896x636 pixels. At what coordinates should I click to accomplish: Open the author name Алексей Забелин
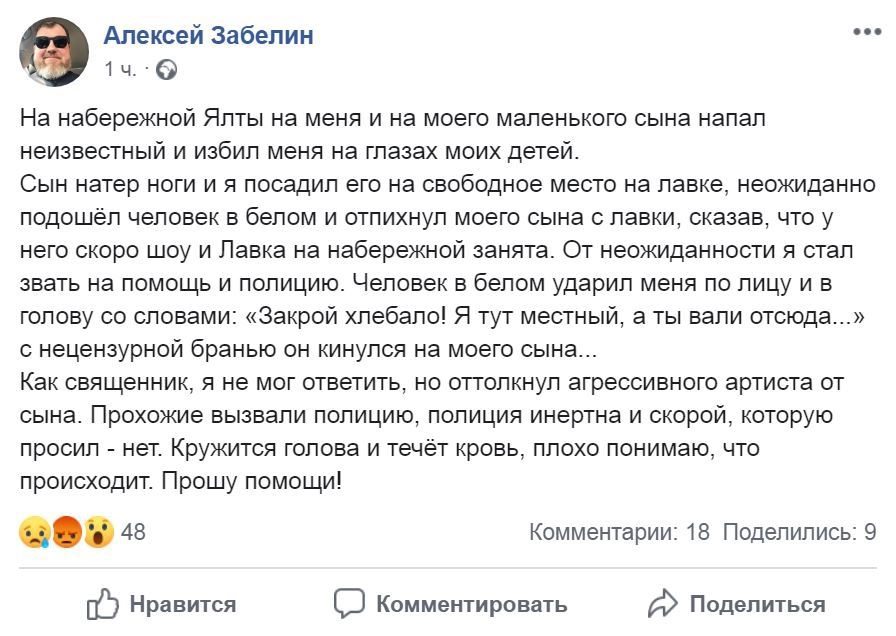208,36
